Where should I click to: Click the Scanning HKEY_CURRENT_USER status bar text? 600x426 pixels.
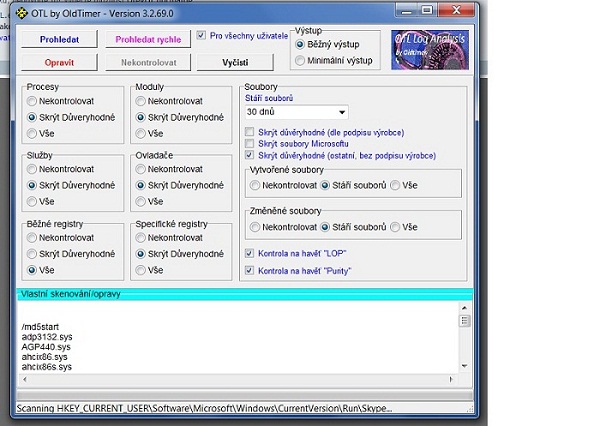click(204, 408)
